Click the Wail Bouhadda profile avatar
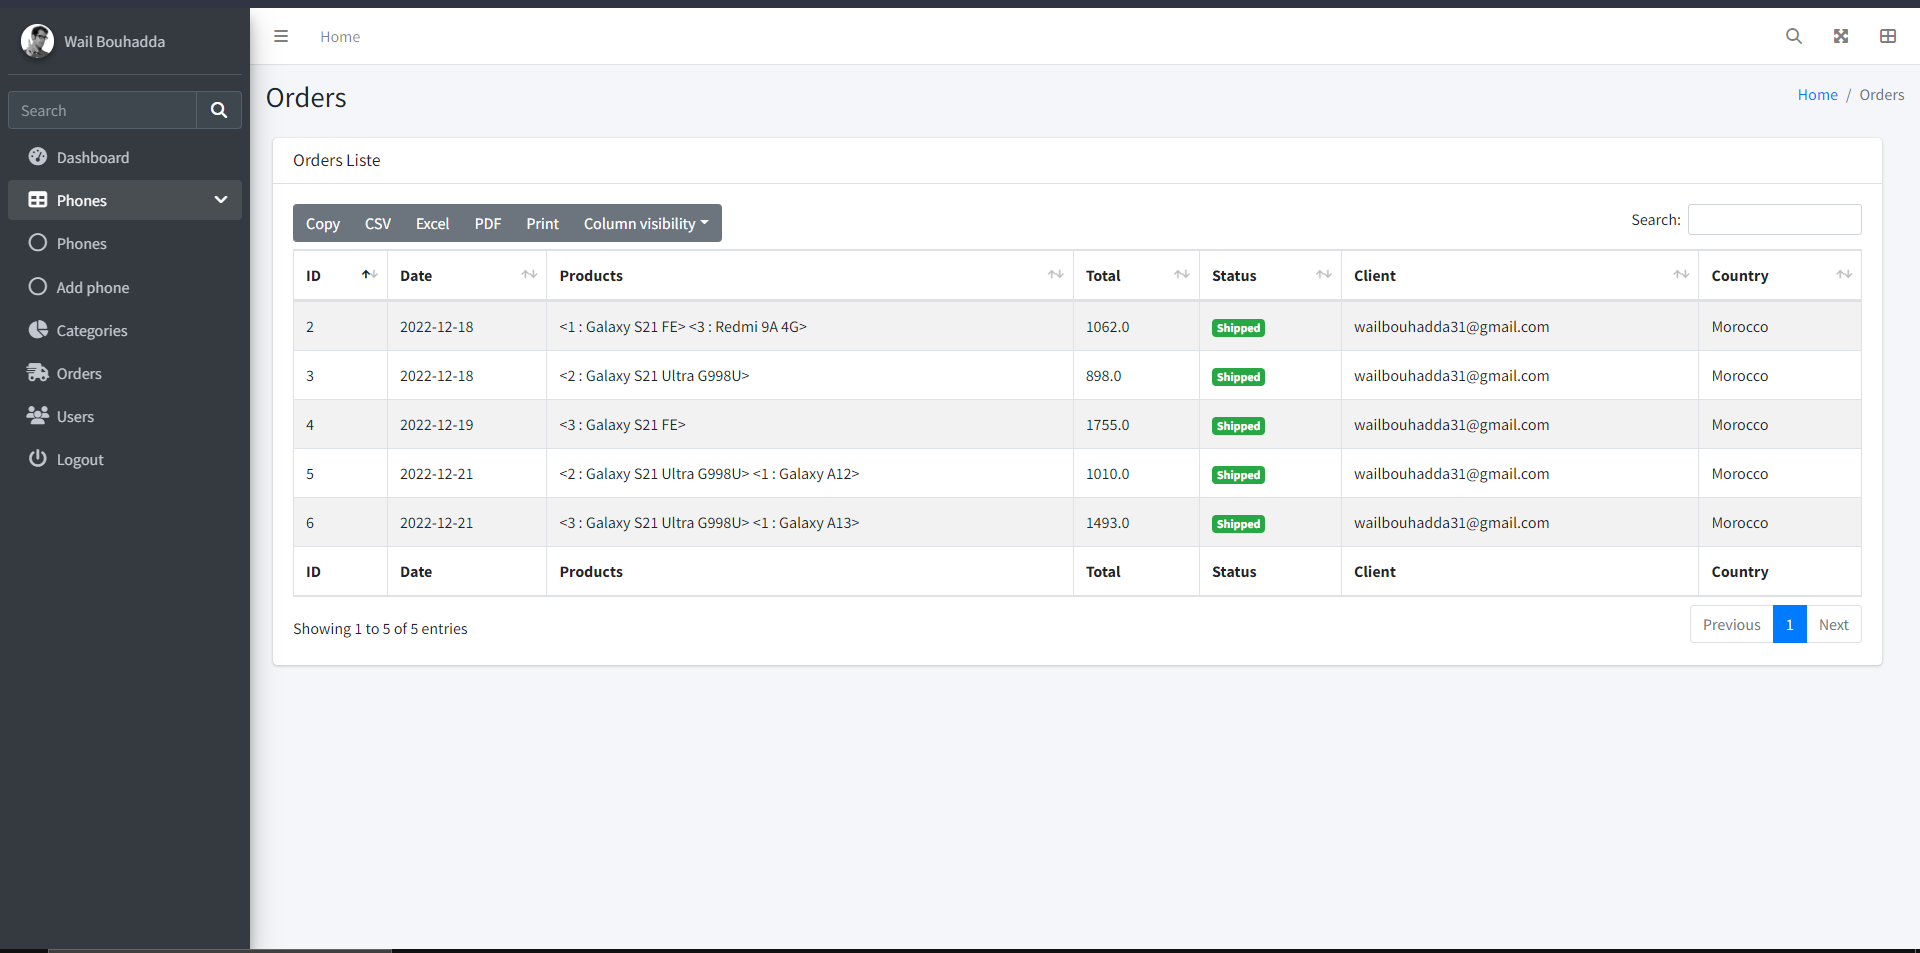 [38, 41]
